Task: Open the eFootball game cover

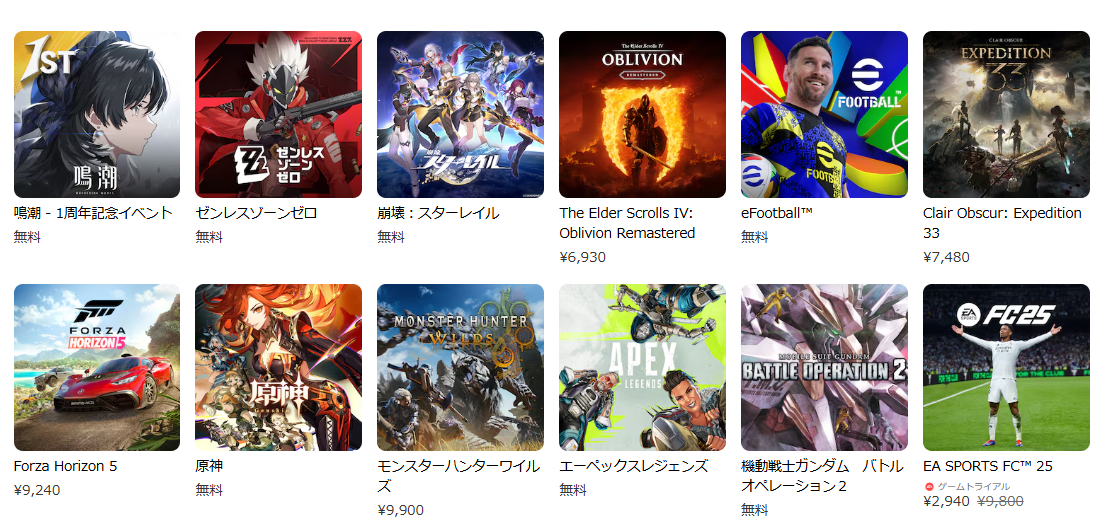Action: click(x=824, y=114)
